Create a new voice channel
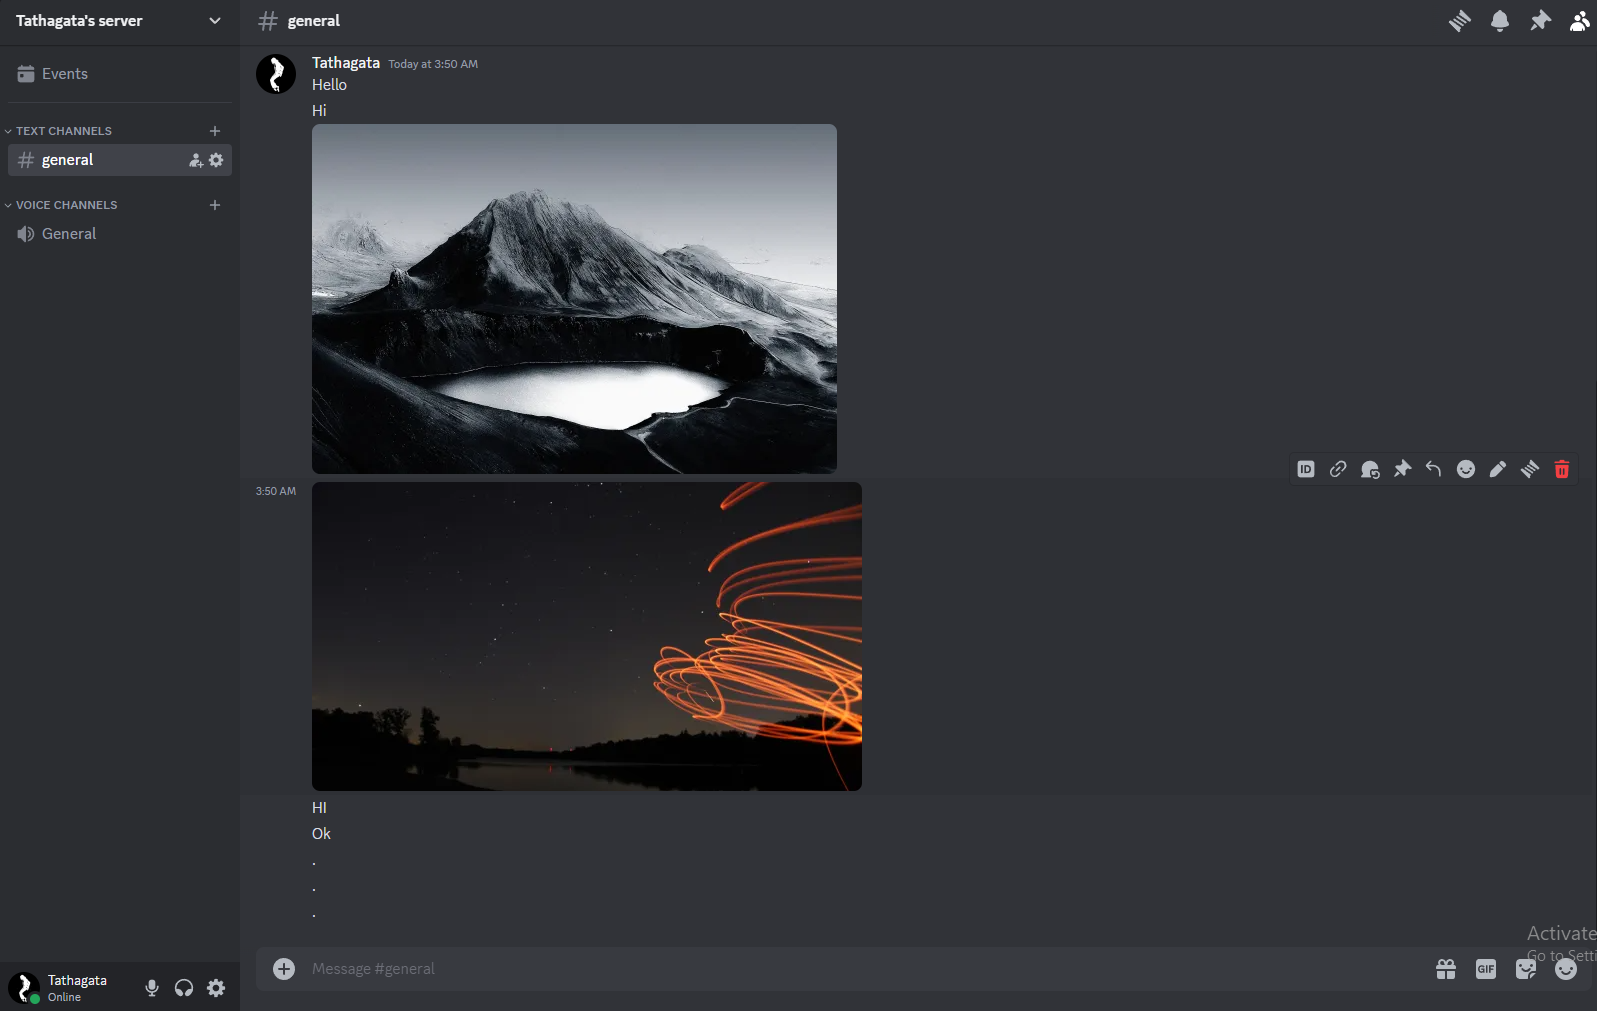This screenshot has width=1597, height=1011. [215, 205]
